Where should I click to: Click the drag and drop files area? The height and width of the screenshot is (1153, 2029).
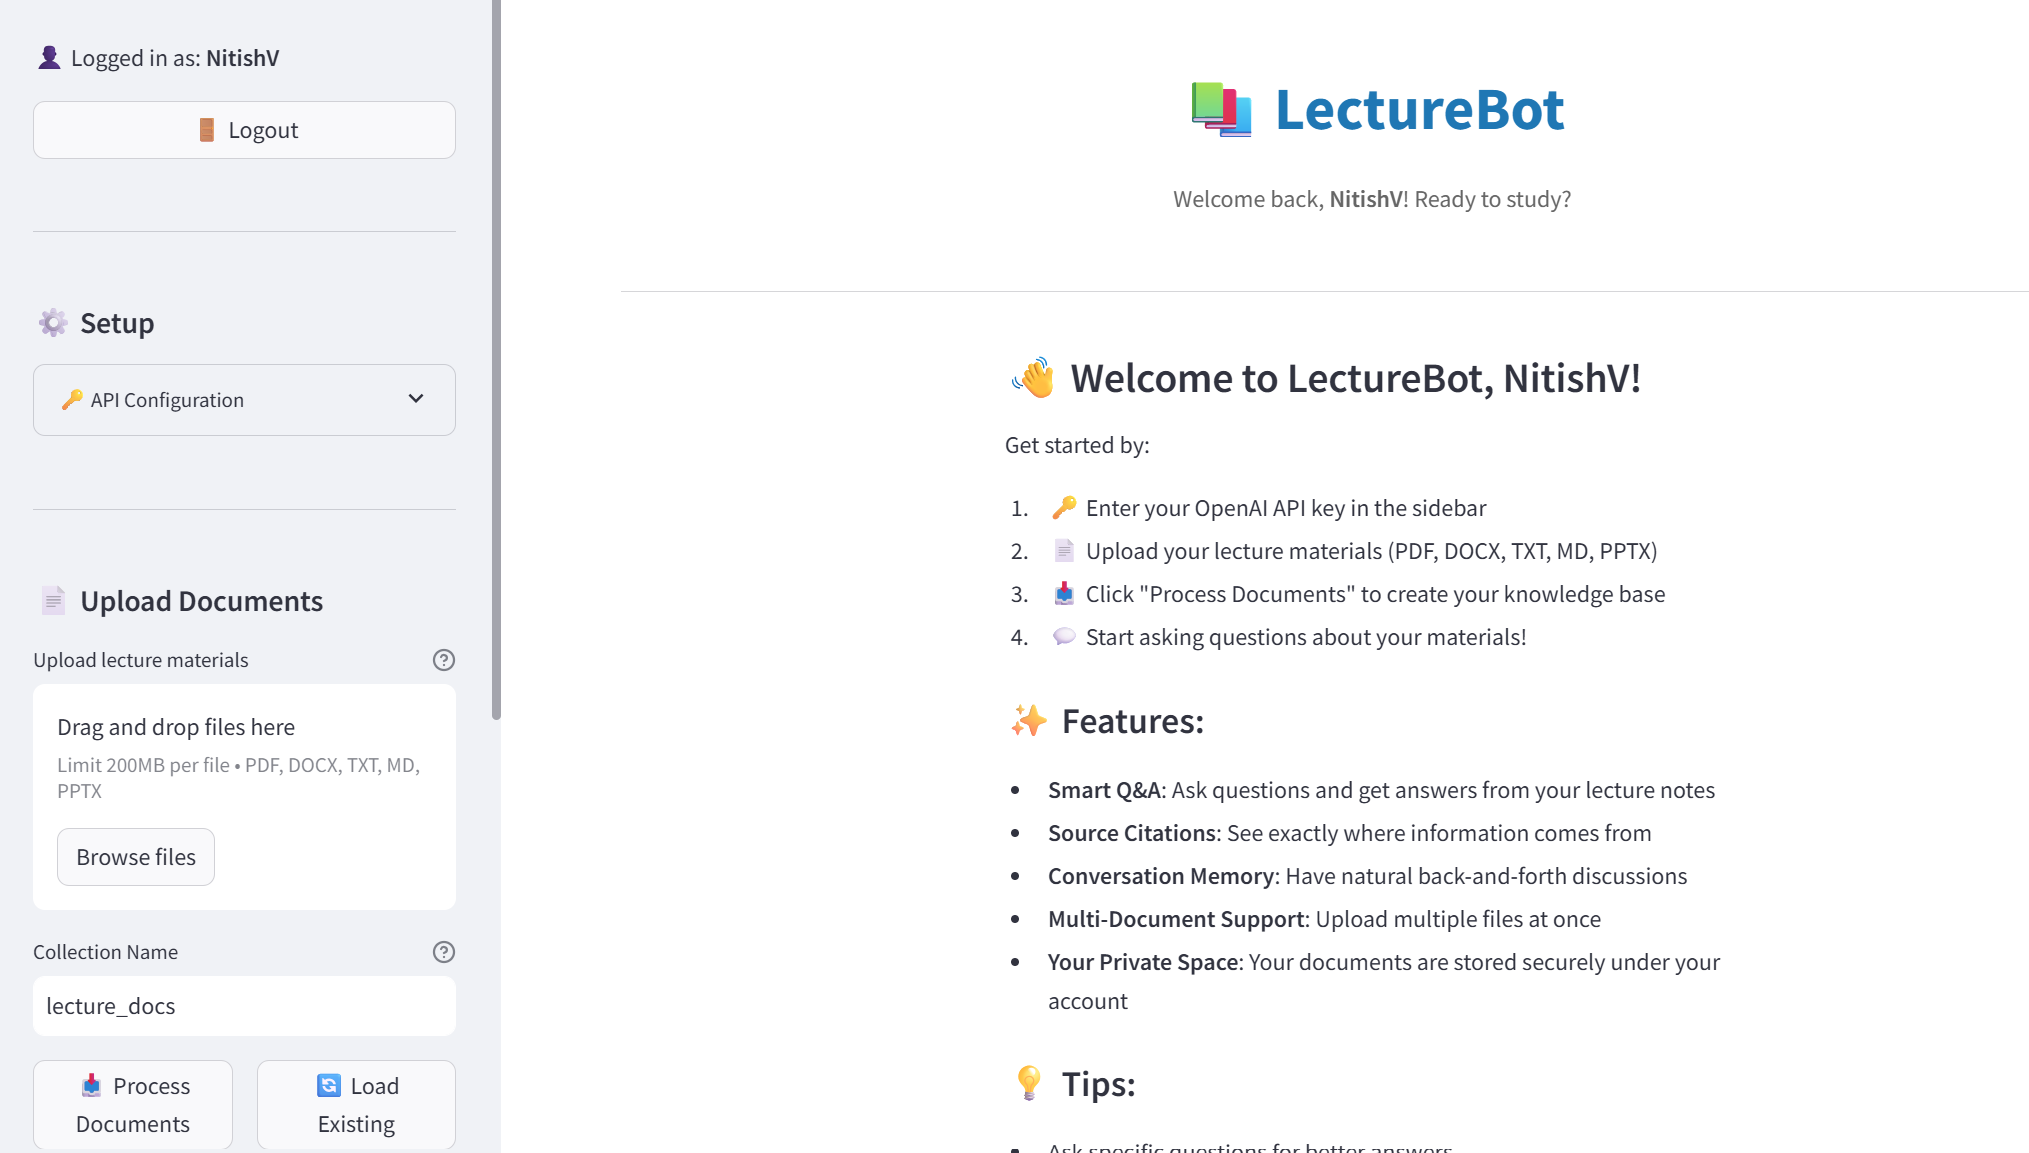tap(244, 797)
